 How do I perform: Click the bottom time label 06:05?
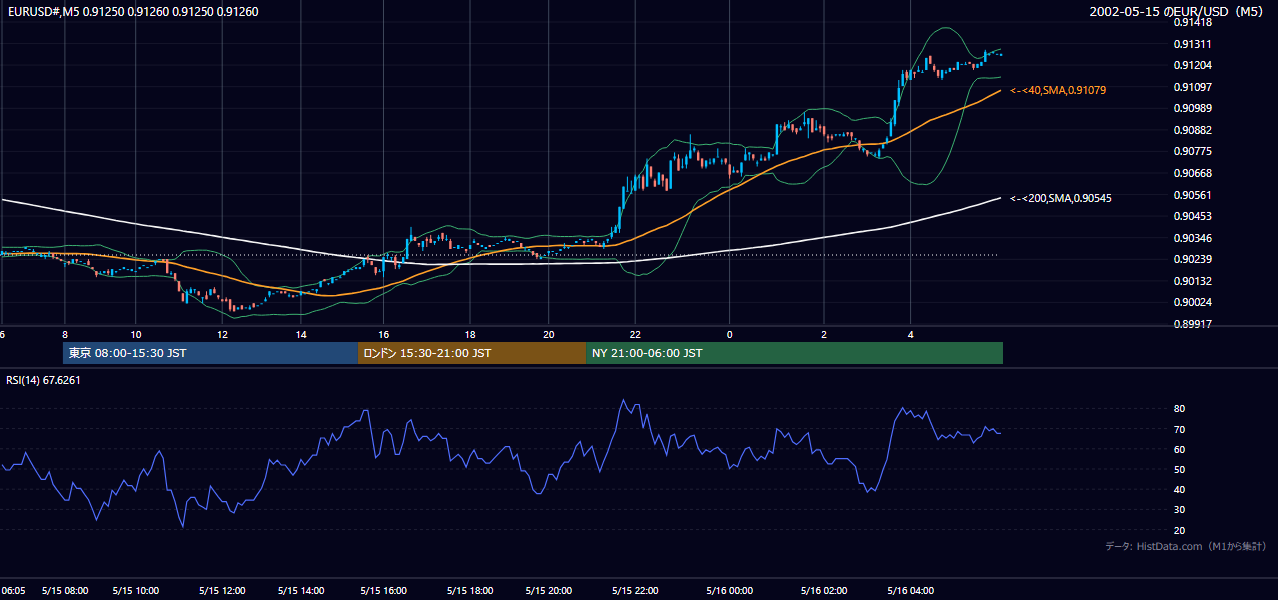coord(13,590)
